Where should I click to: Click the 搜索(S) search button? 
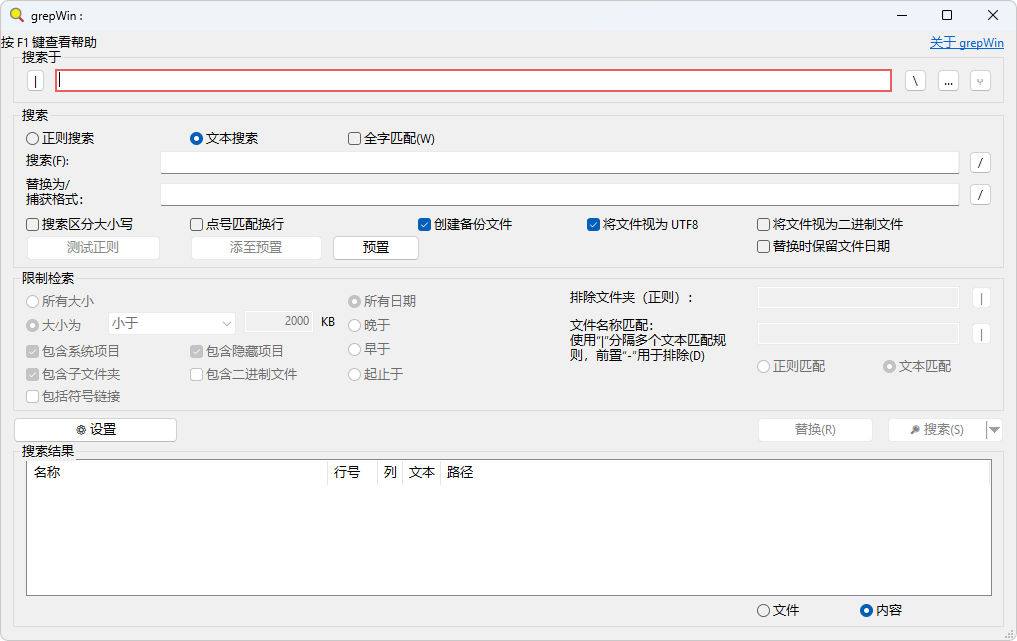pos(937,429)
